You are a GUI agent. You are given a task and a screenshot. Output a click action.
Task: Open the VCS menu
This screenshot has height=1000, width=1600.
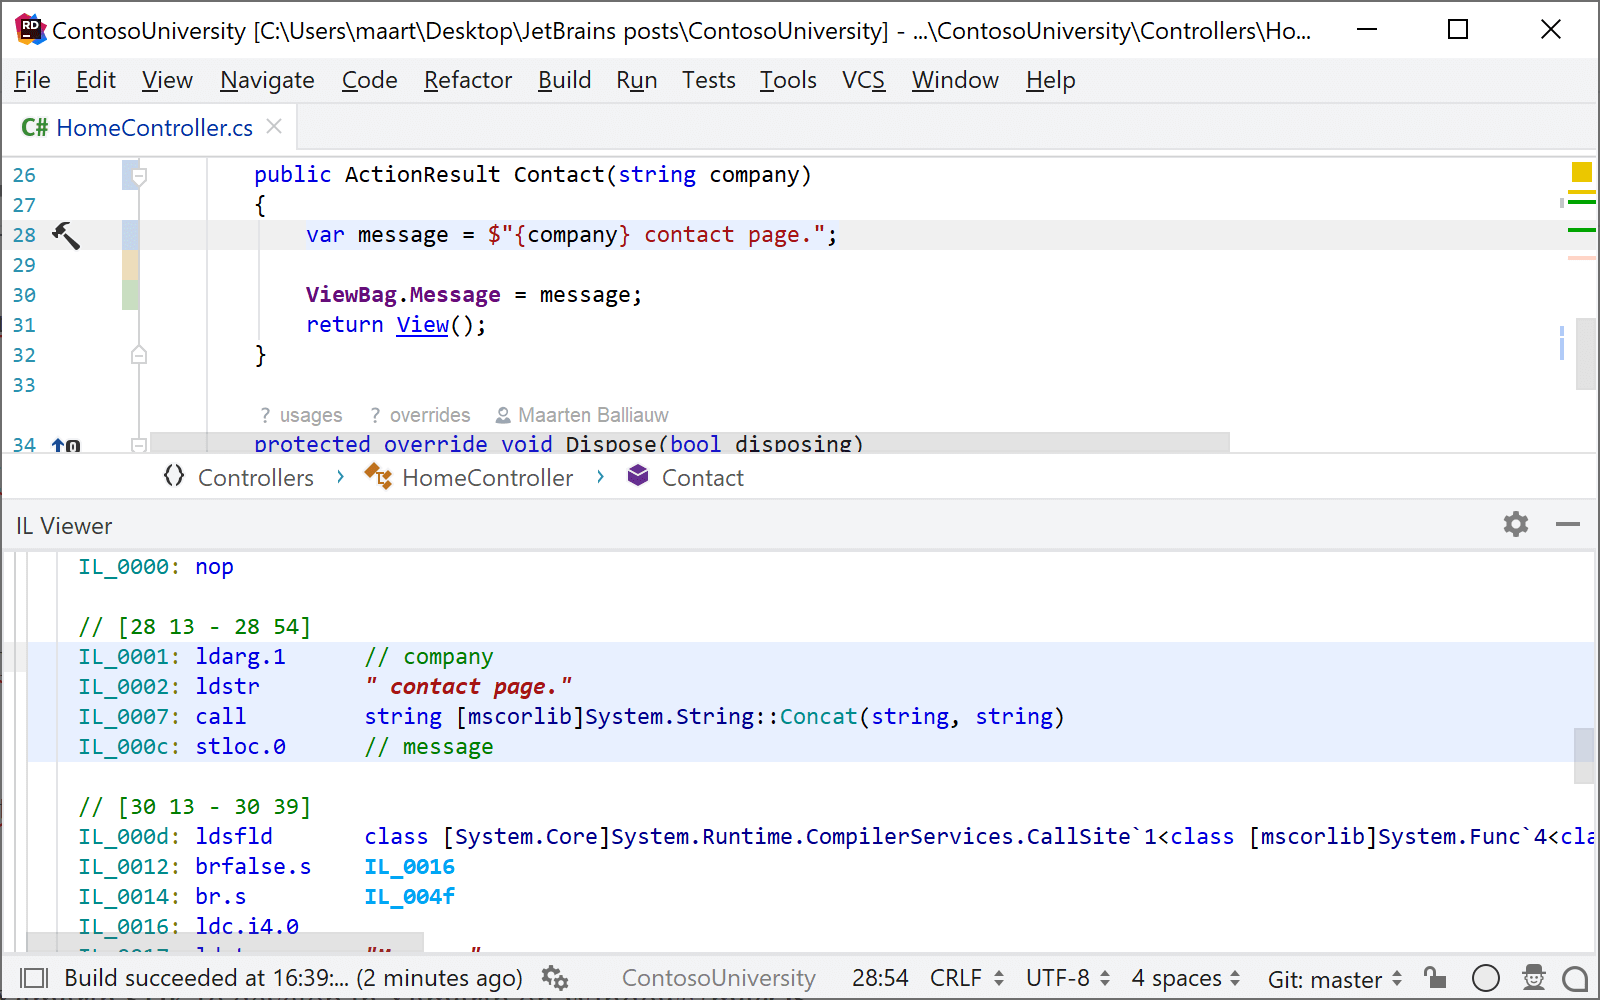point(862,80)
